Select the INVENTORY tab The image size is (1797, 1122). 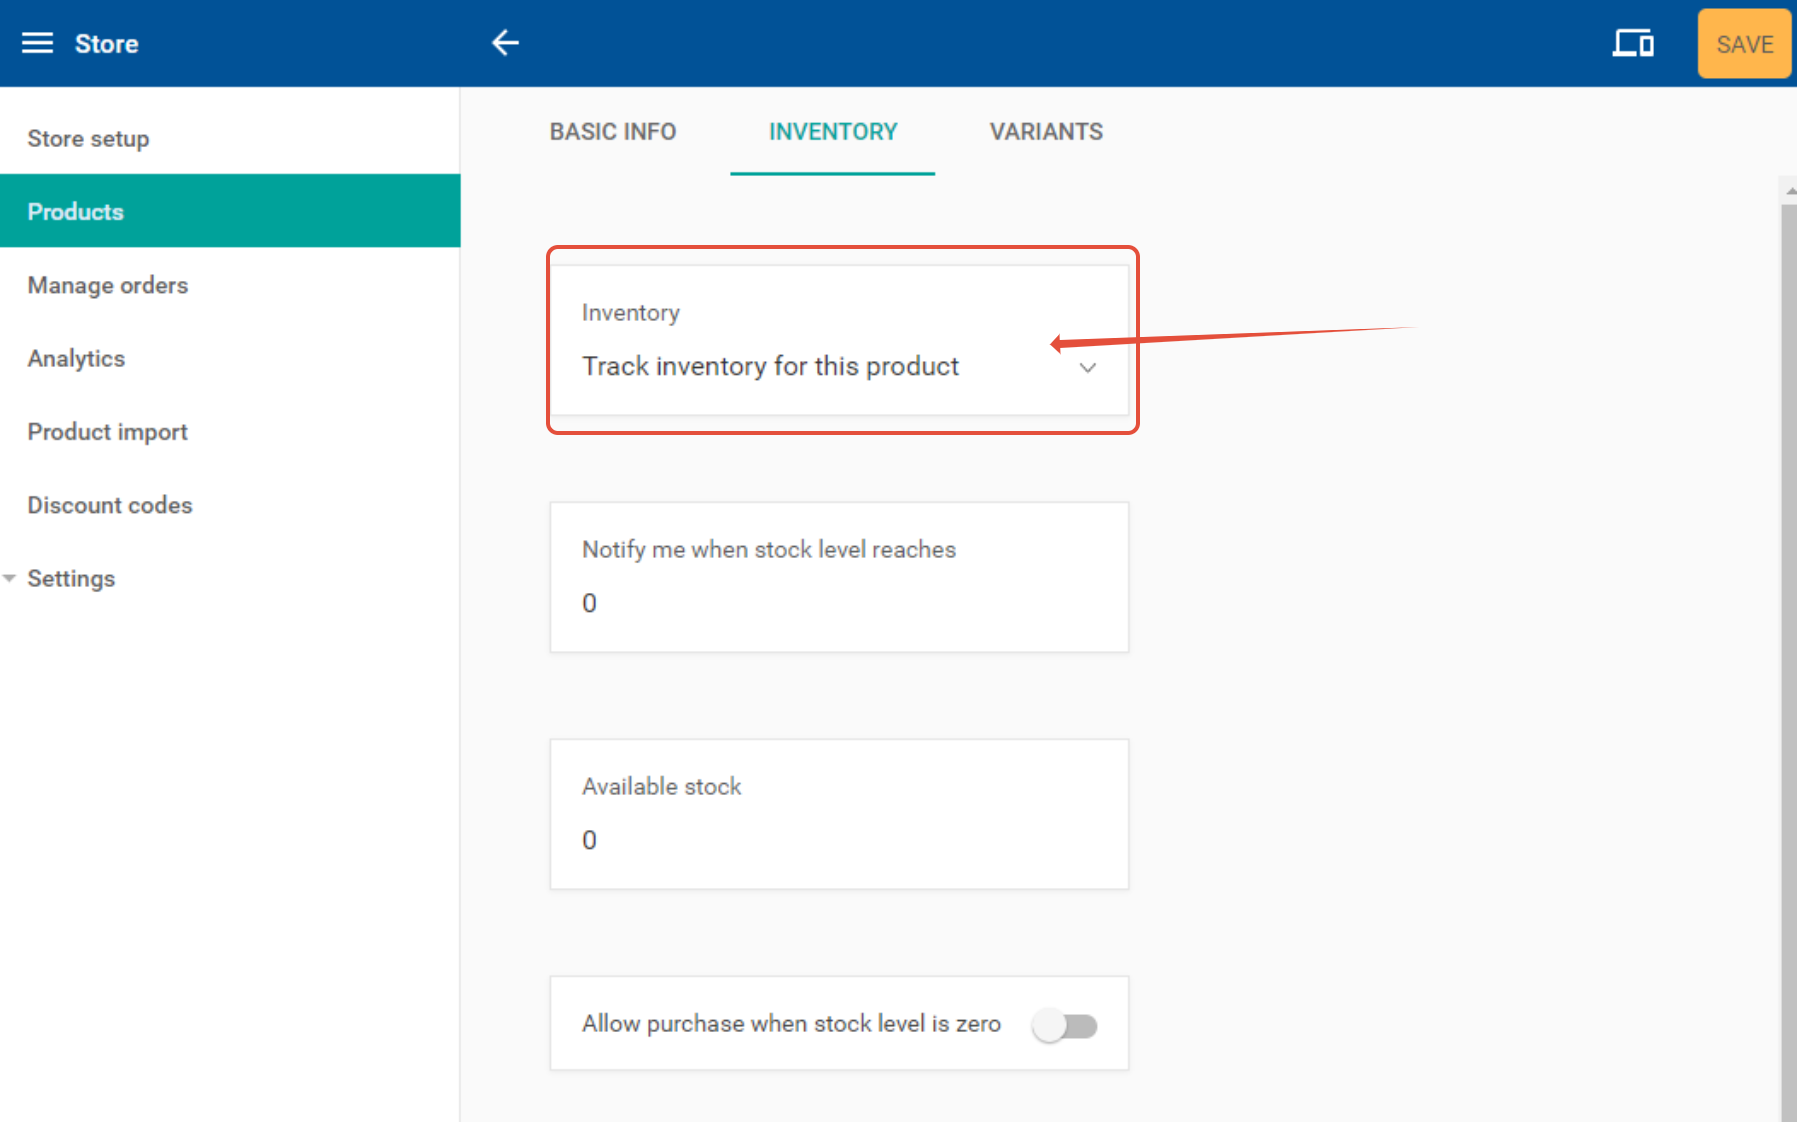click(x=833, y=132)
